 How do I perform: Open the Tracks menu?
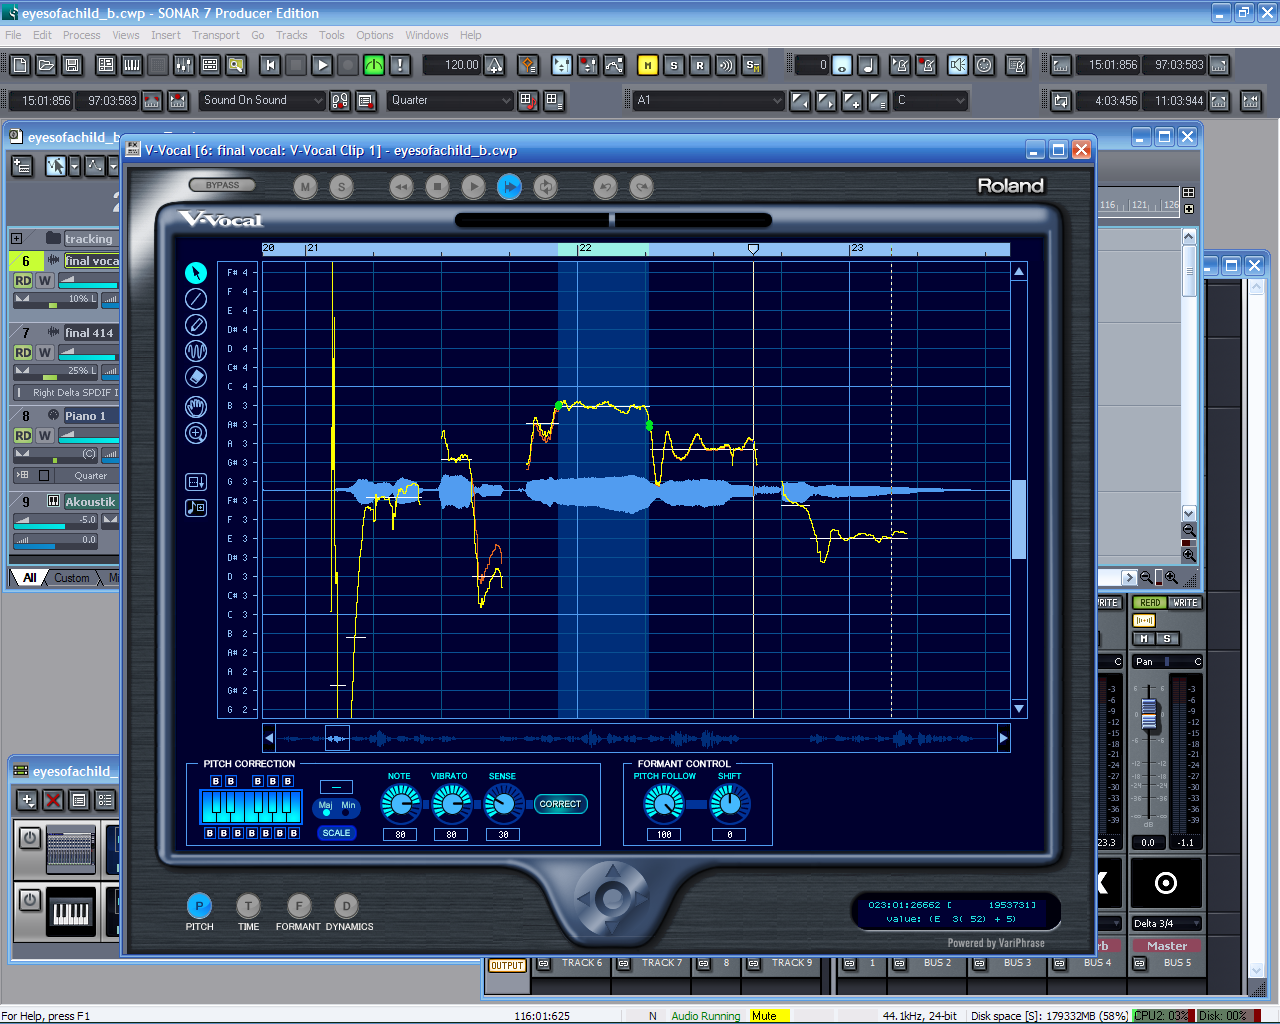292,35
